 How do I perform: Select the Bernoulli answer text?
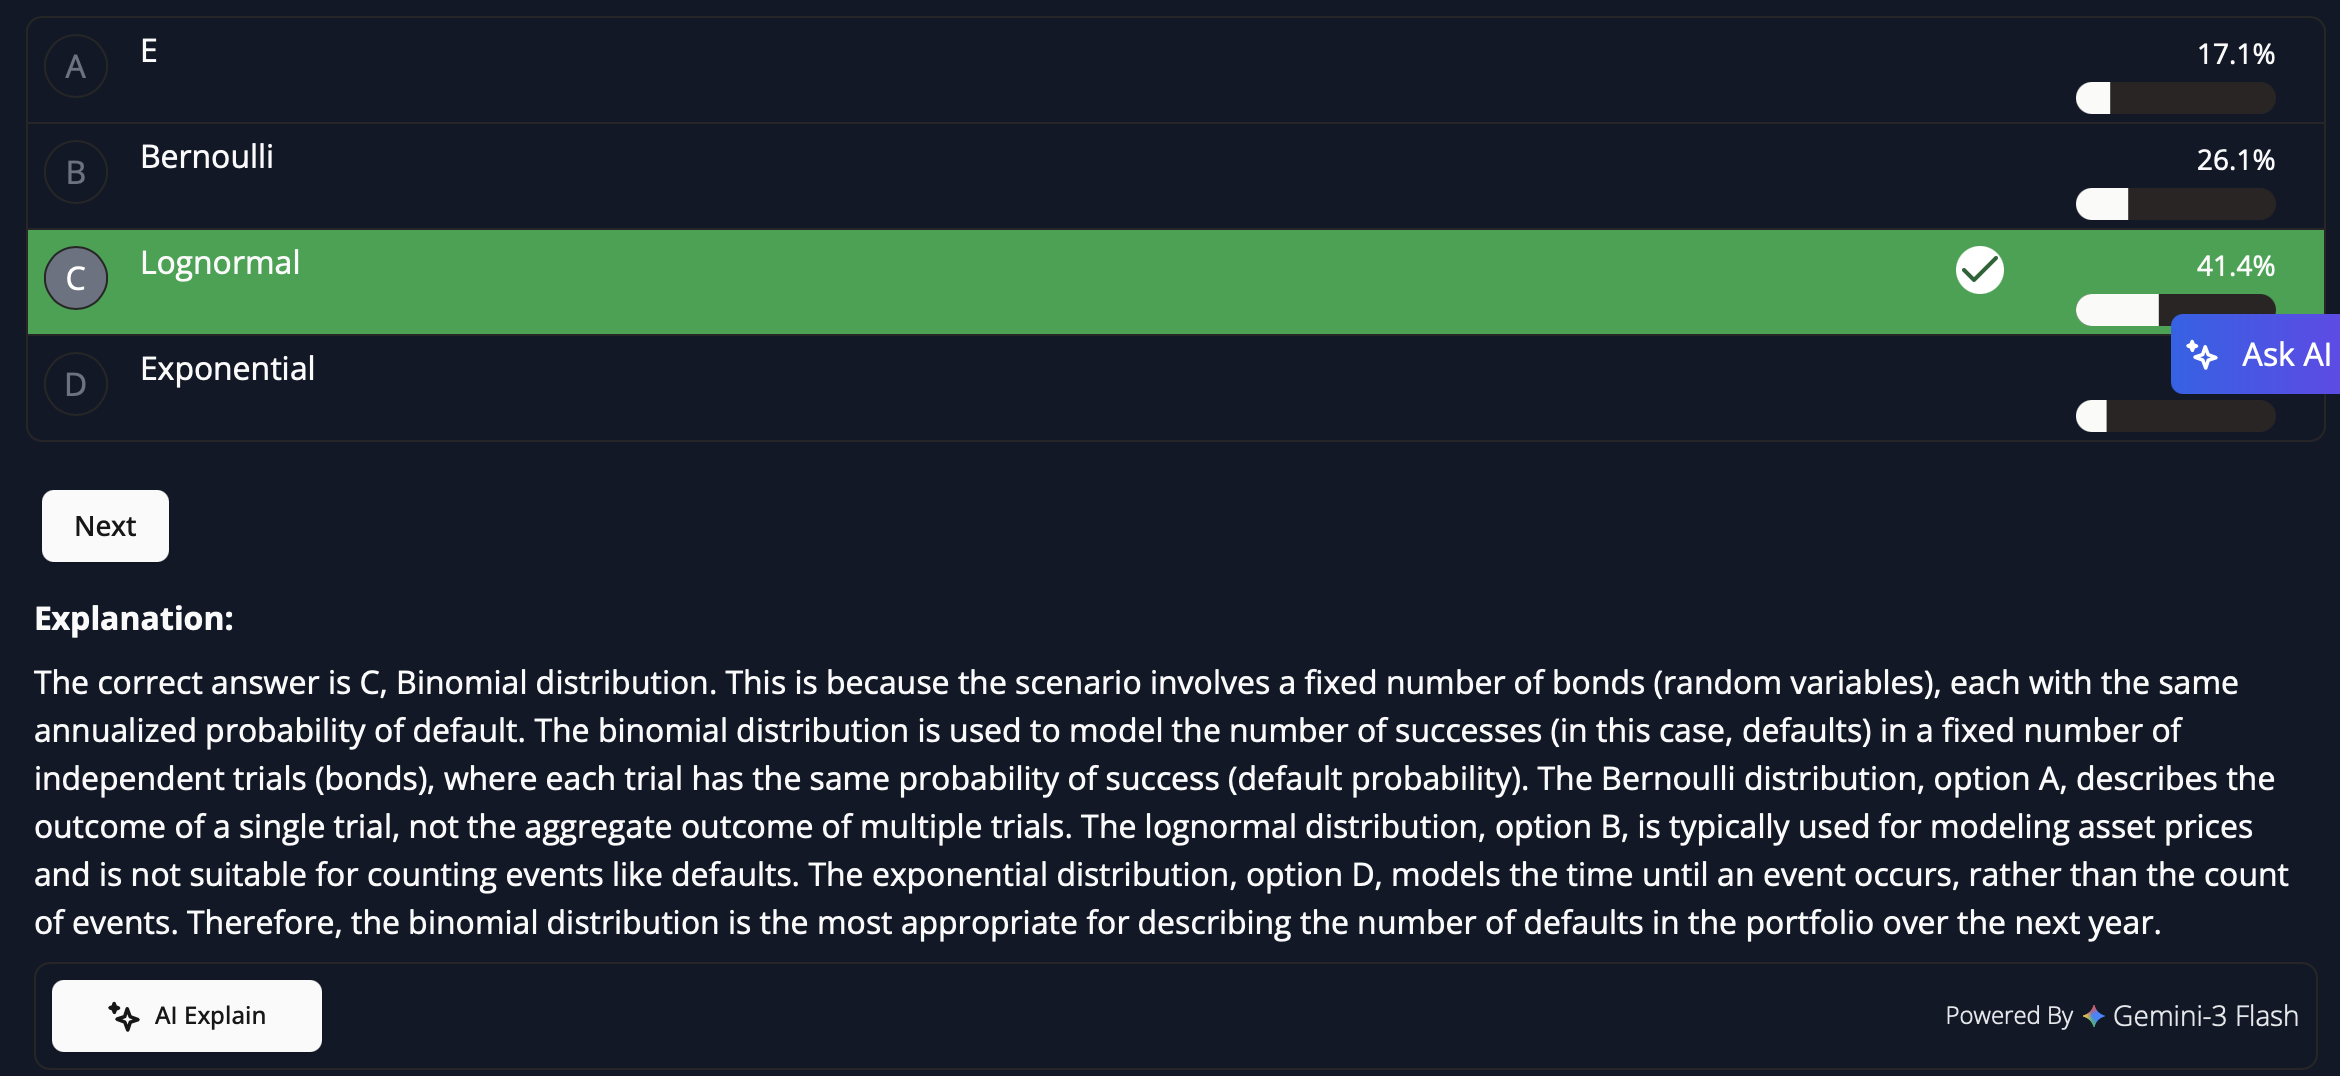[x=207, y=157]
